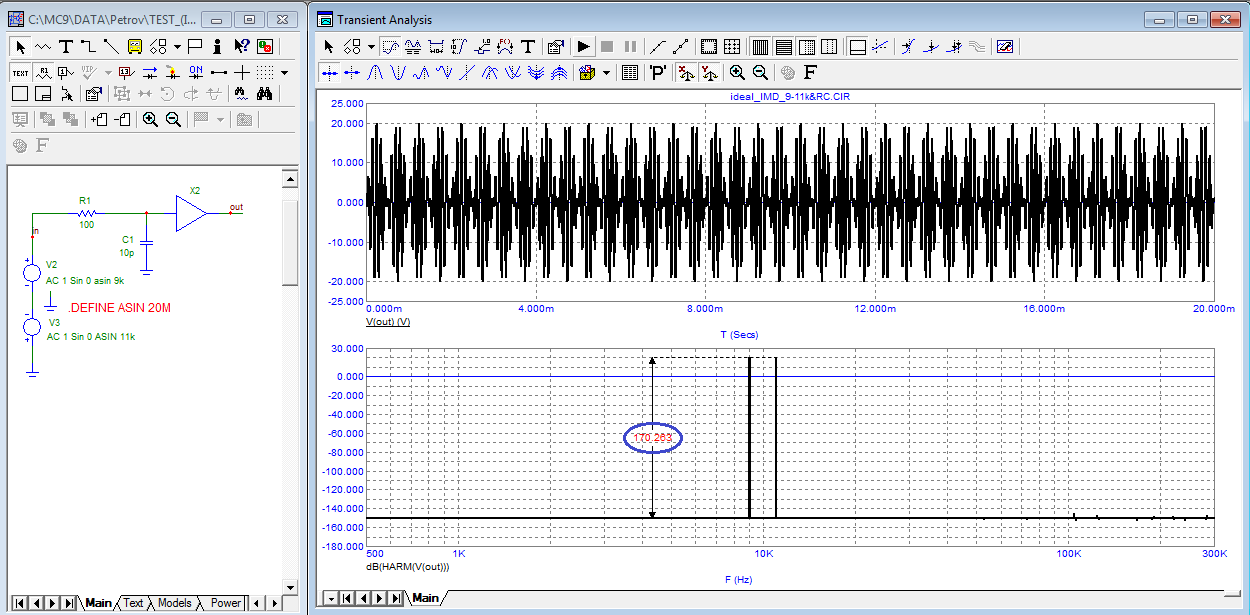Toggle the attribute text R1 display
The image size is (1250, 615).
coord(44,72)
